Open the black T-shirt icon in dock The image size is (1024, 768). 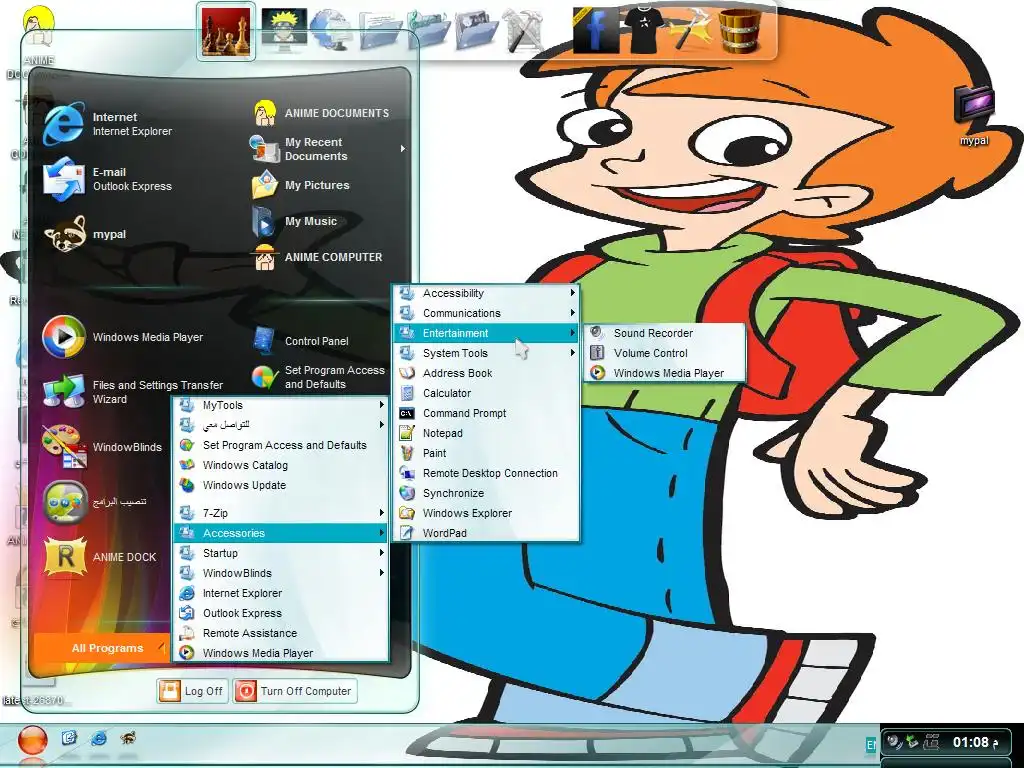coord(643,29)
